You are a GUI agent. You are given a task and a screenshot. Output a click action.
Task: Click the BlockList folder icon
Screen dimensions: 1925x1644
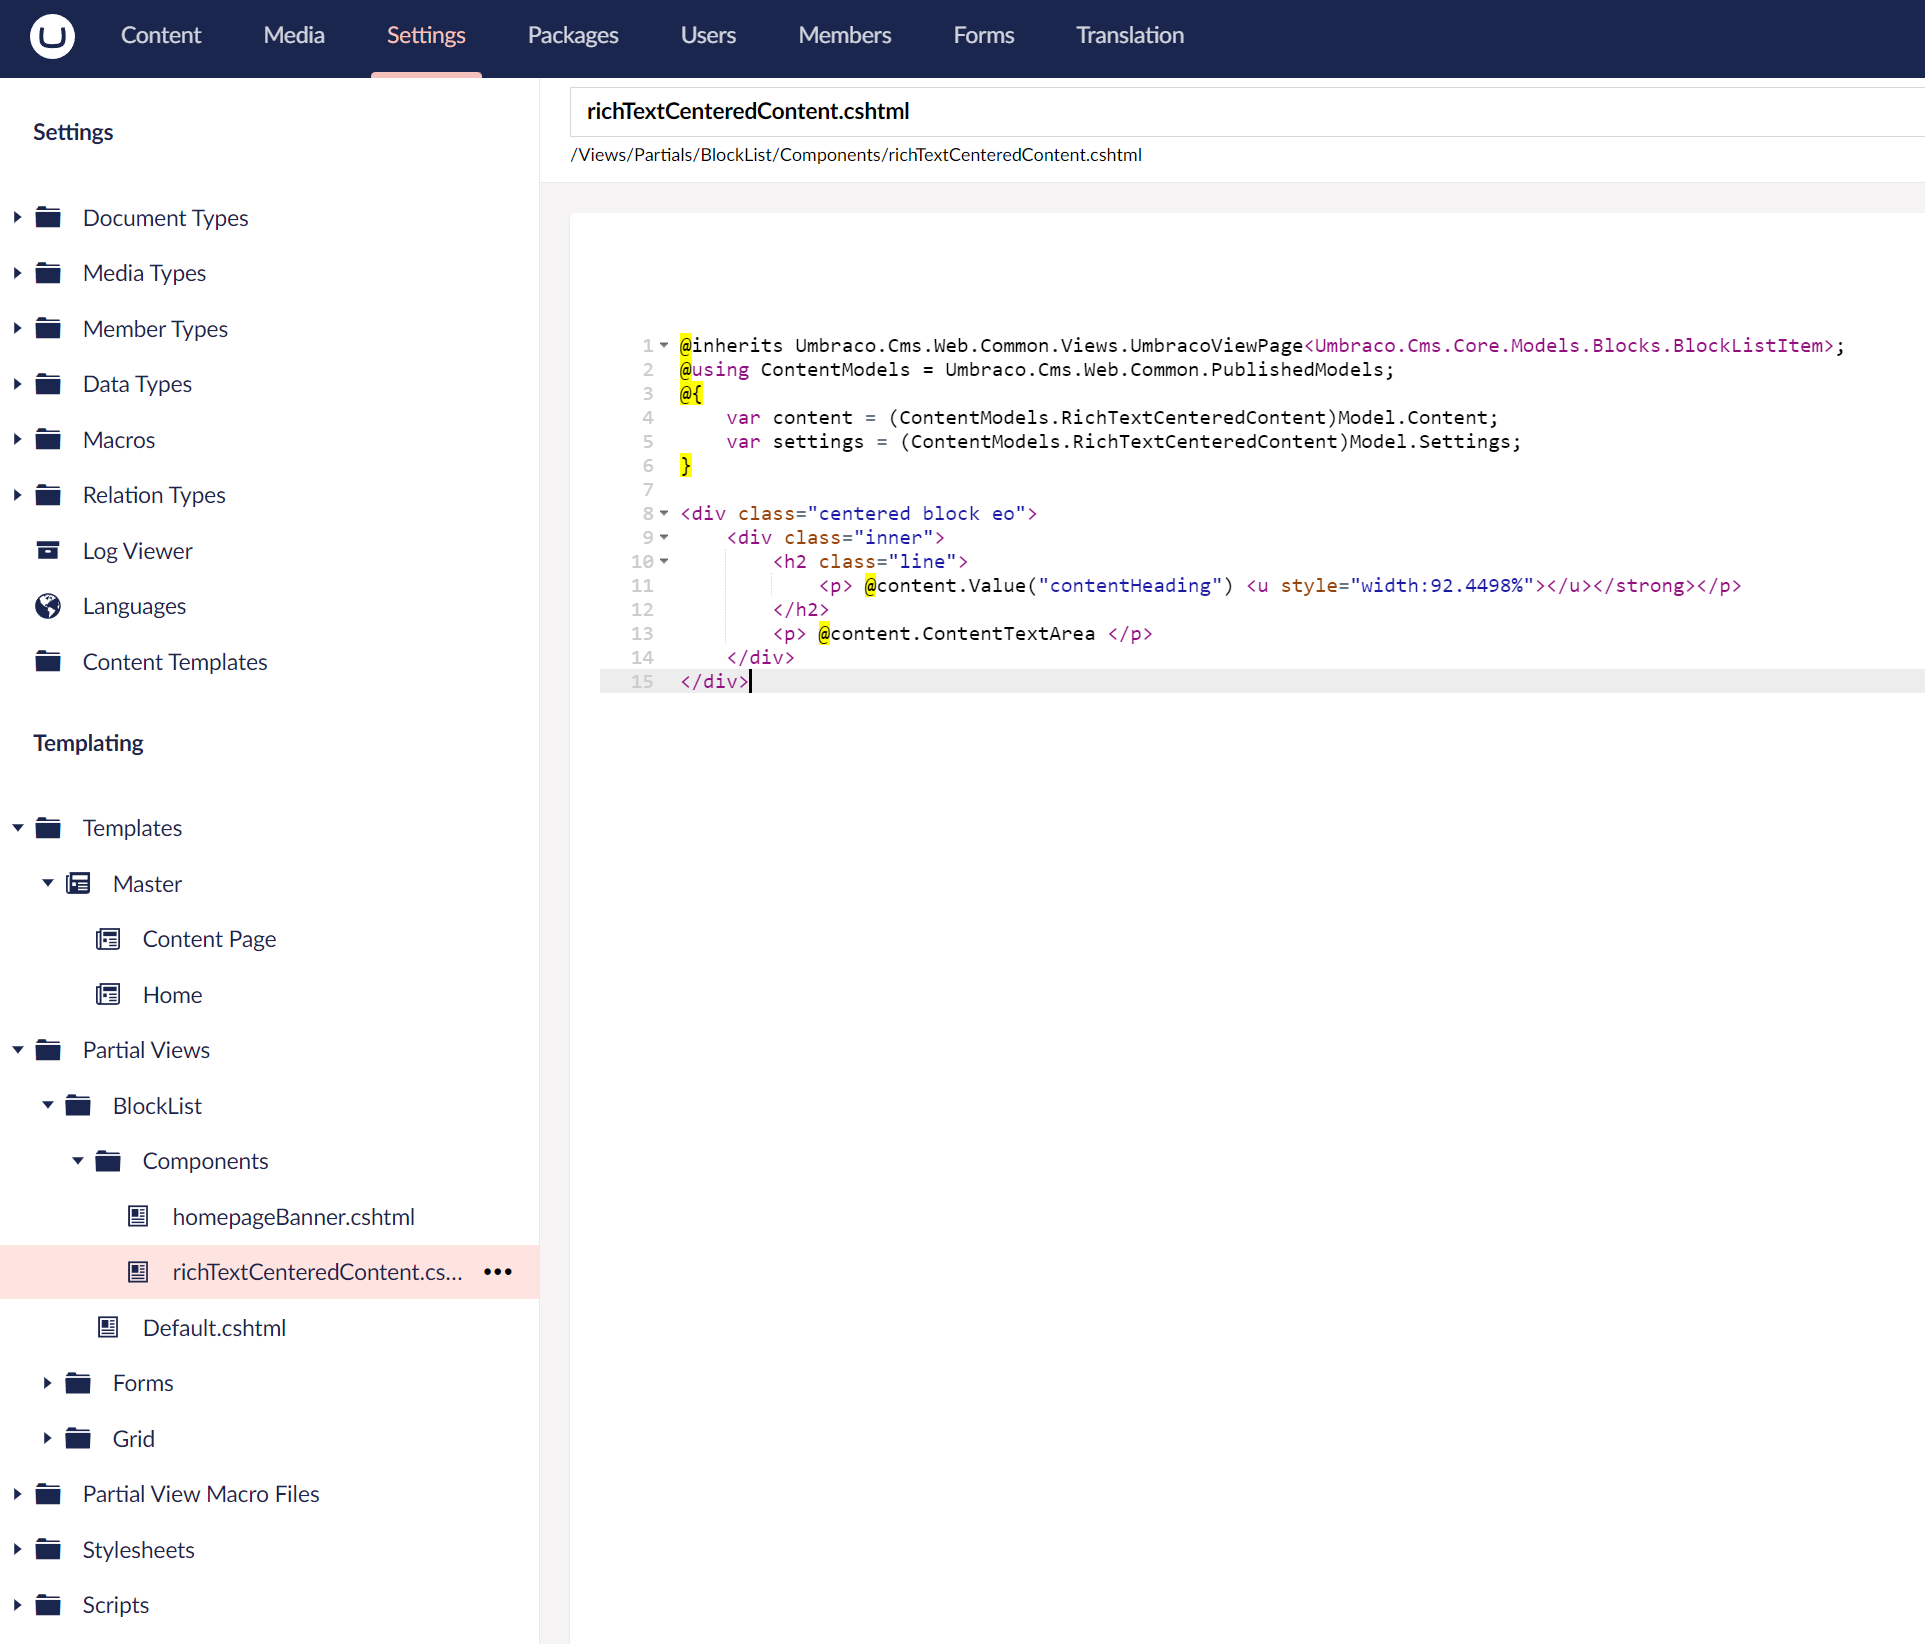point(78,1105)
